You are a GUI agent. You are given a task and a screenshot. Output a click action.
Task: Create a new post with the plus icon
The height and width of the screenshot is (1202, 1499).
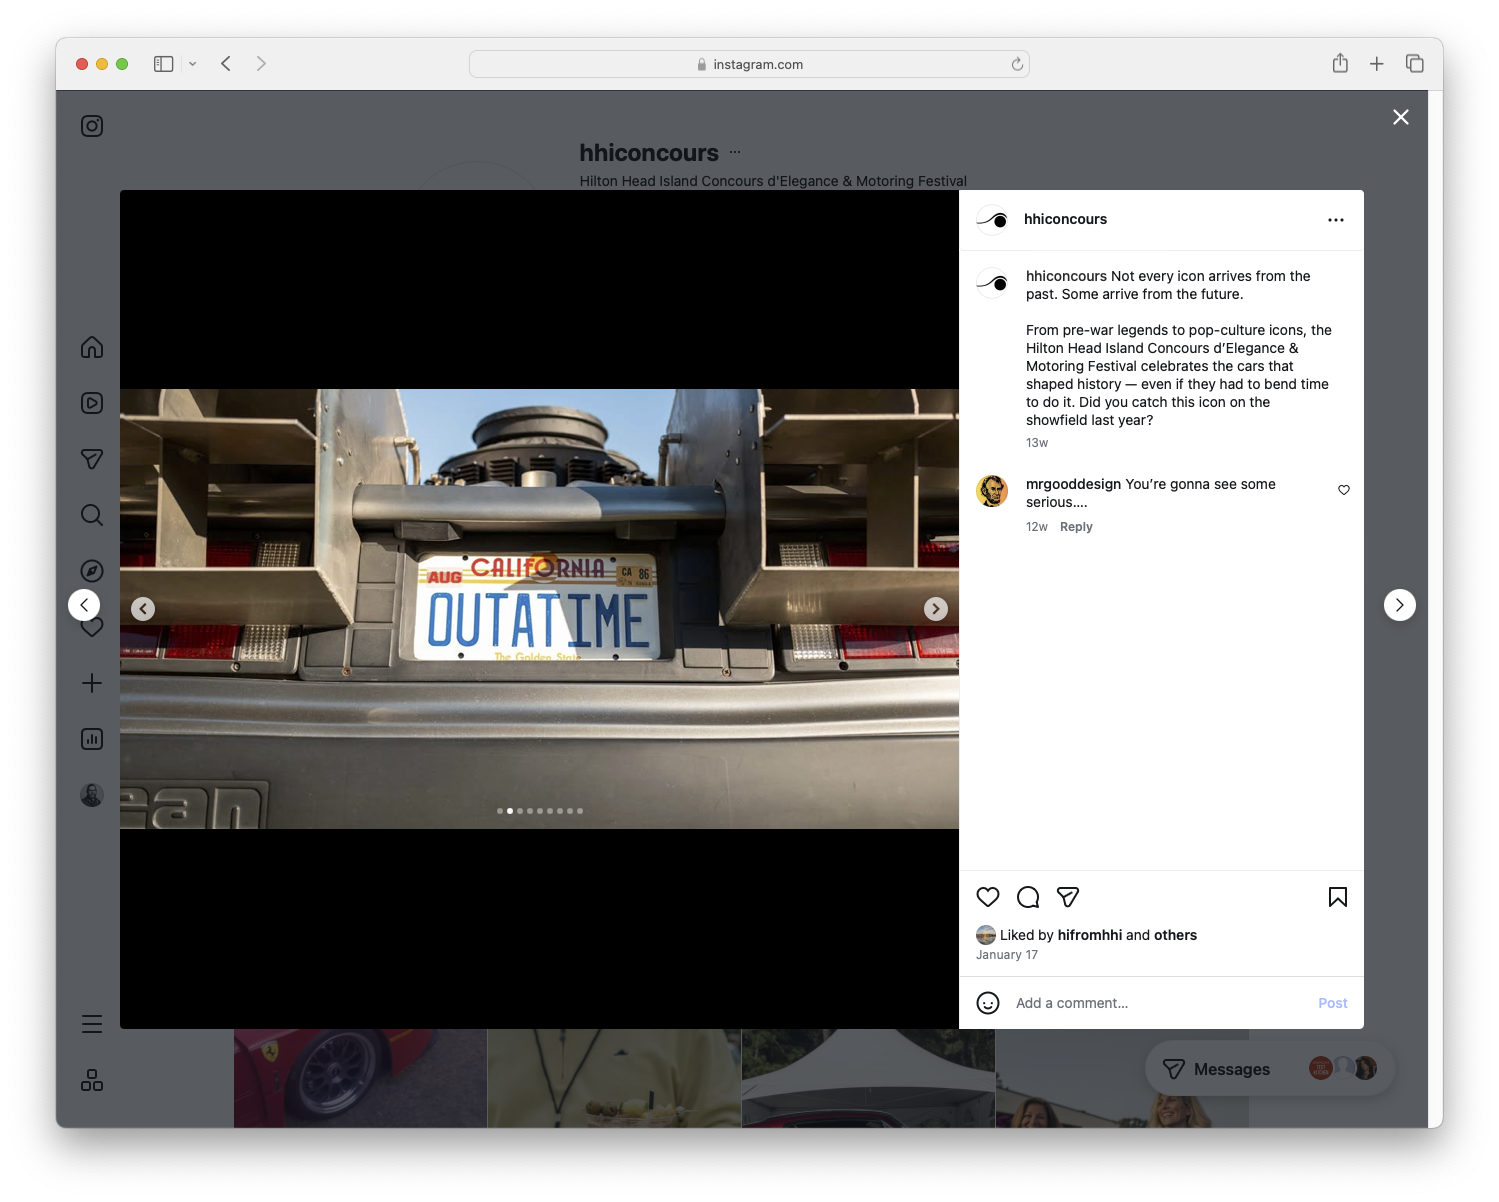(x=91, y=683)
